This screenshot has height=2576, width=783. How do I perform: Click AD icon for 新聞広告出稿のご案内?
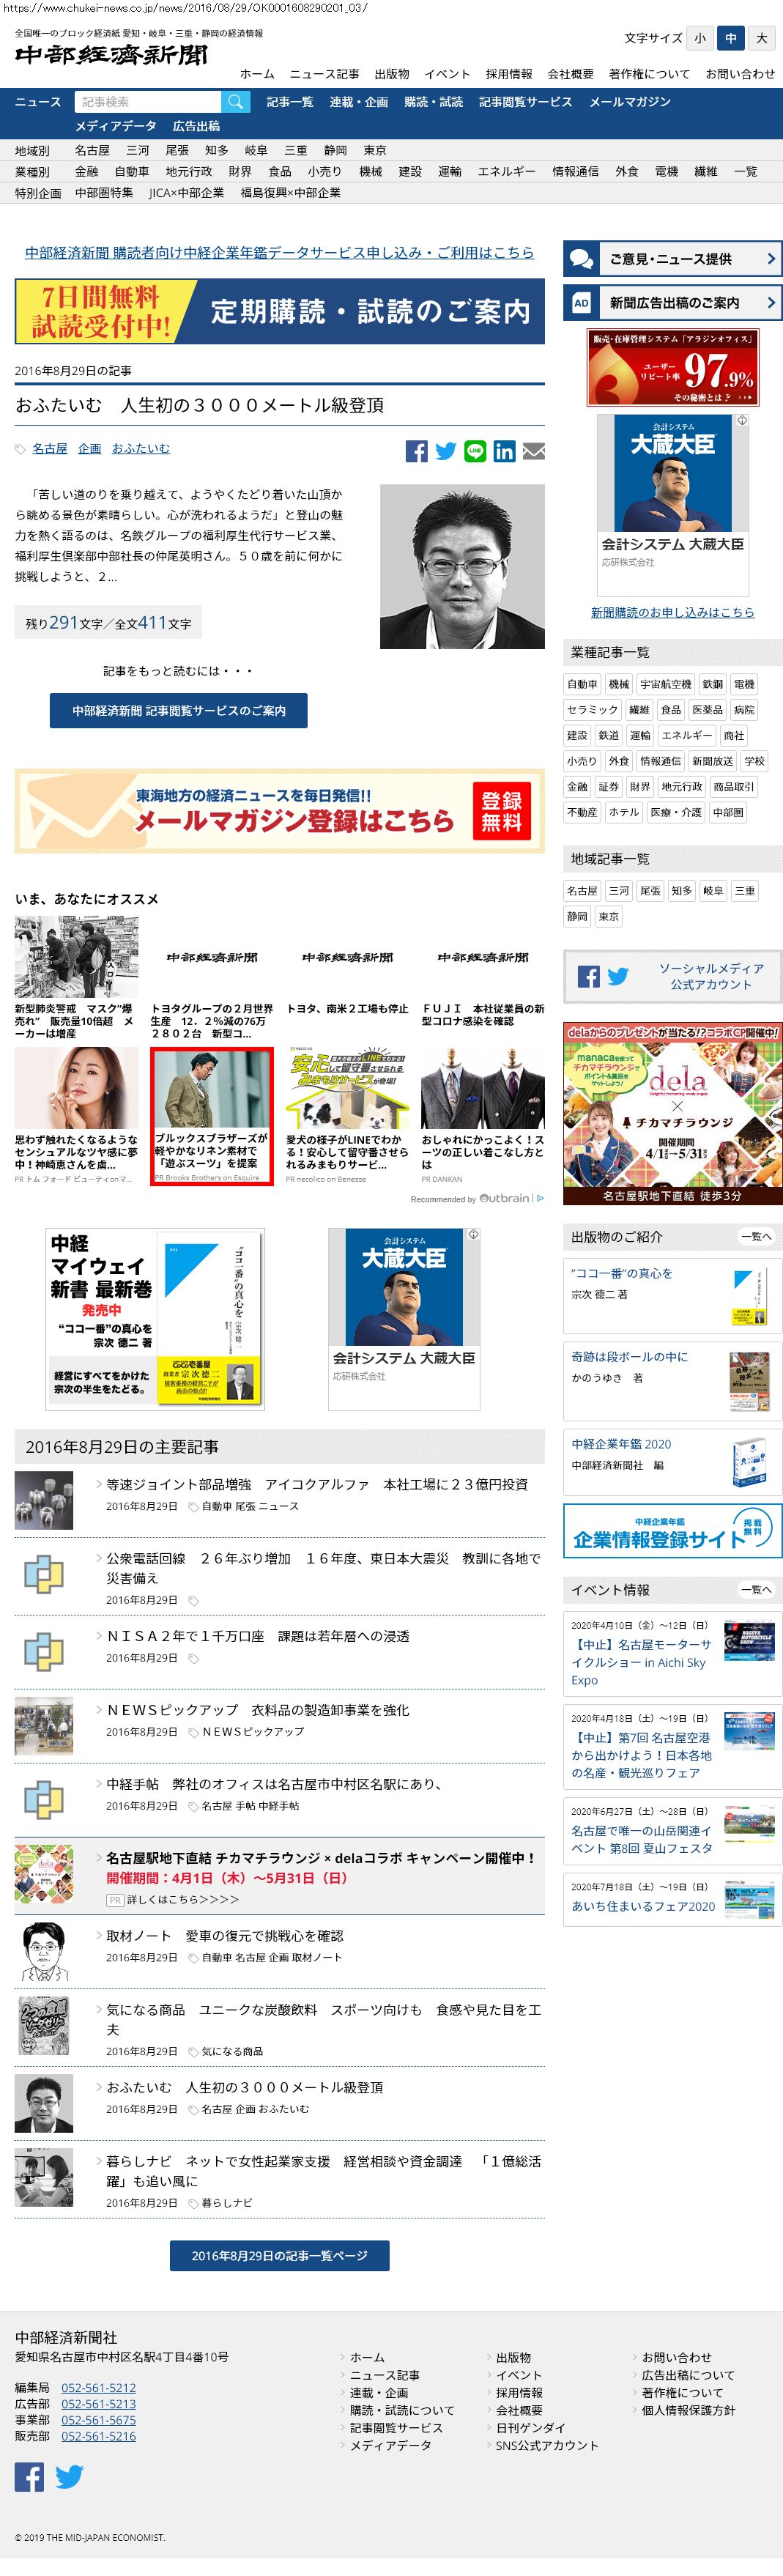581,303
